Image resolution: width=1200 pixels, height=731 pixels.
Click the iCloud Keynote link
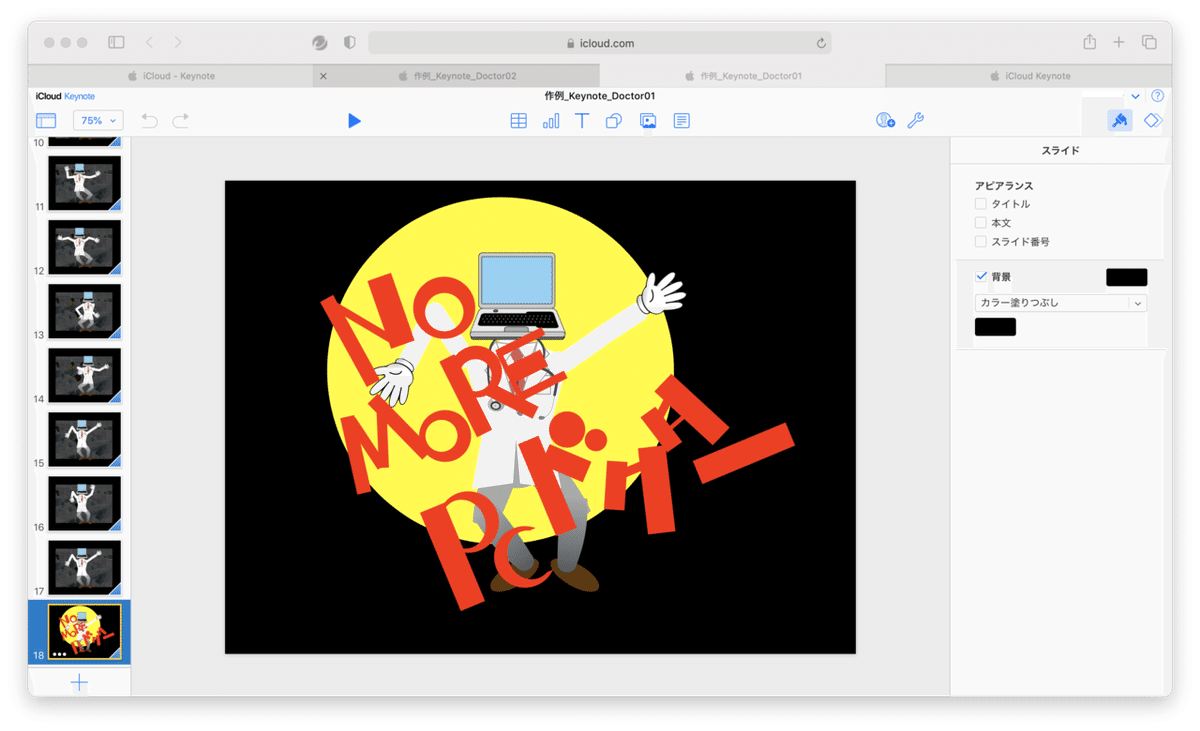point(65,96)
